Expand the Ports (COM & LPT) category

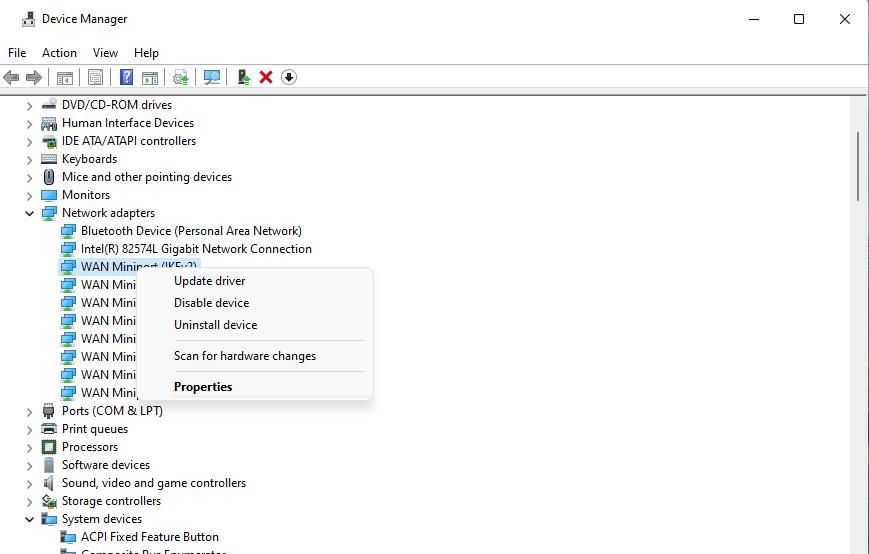pos(30,411)
